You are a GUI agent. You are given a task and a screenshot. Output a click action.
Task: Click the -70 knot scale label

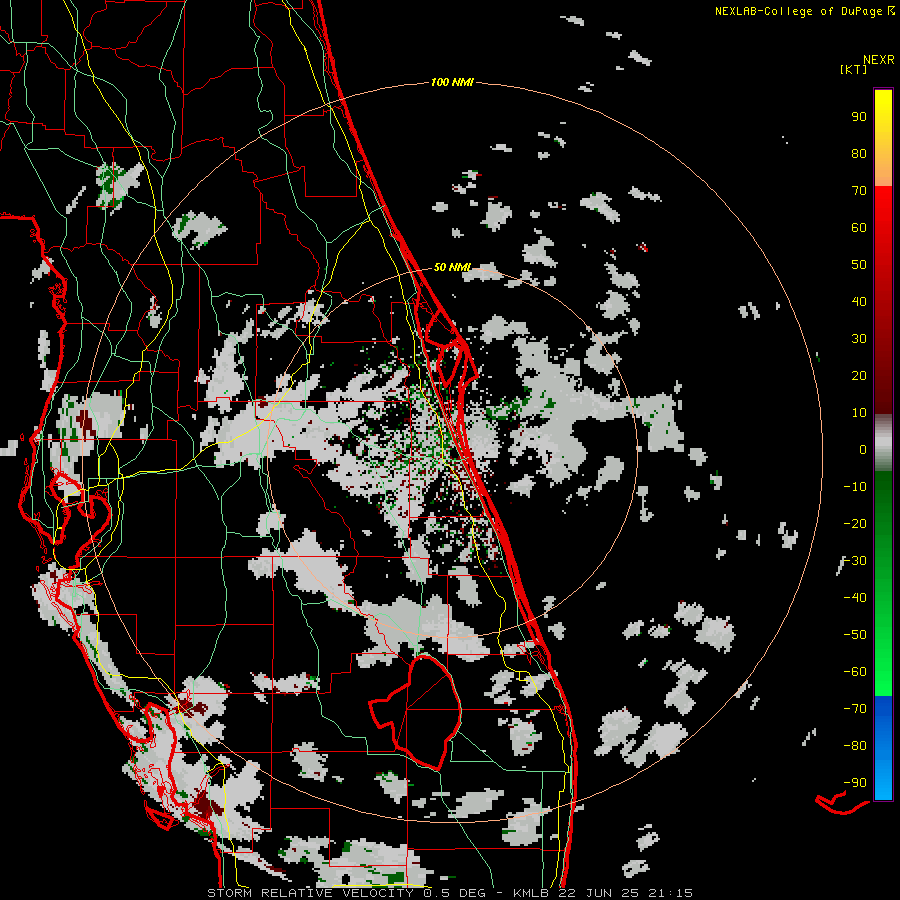(855, 709)
